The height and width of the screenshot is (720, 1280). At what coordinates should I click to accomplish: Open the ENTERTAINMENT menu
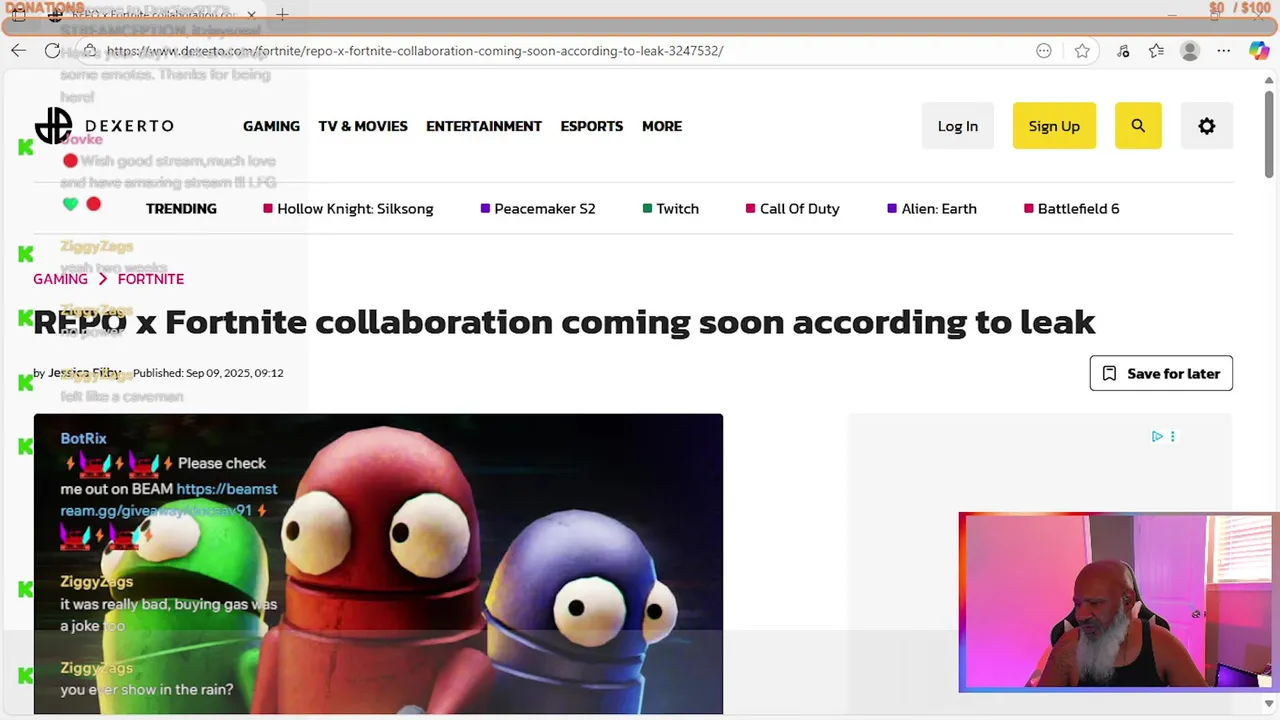(x=484, y=126)
